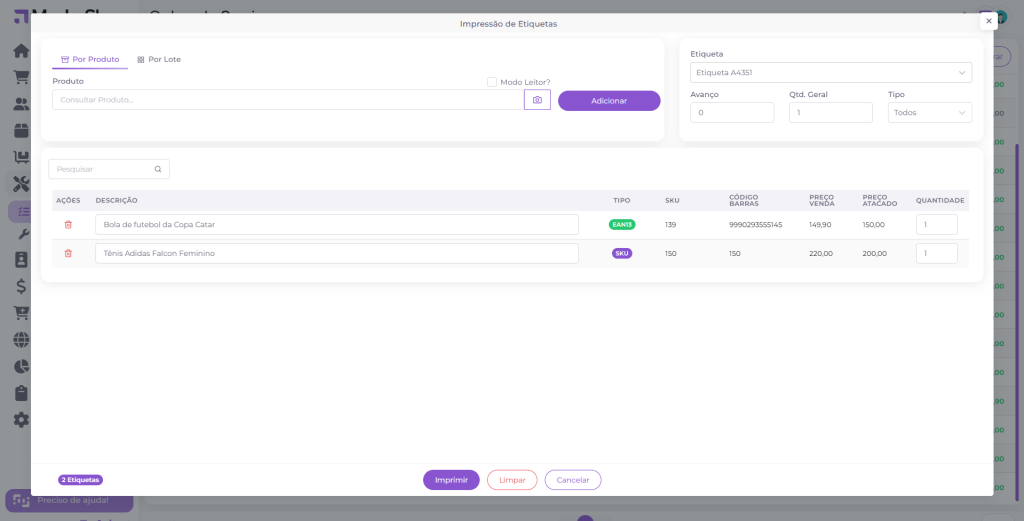Open the globe icon in sidebar

click(x=20, y=340)
